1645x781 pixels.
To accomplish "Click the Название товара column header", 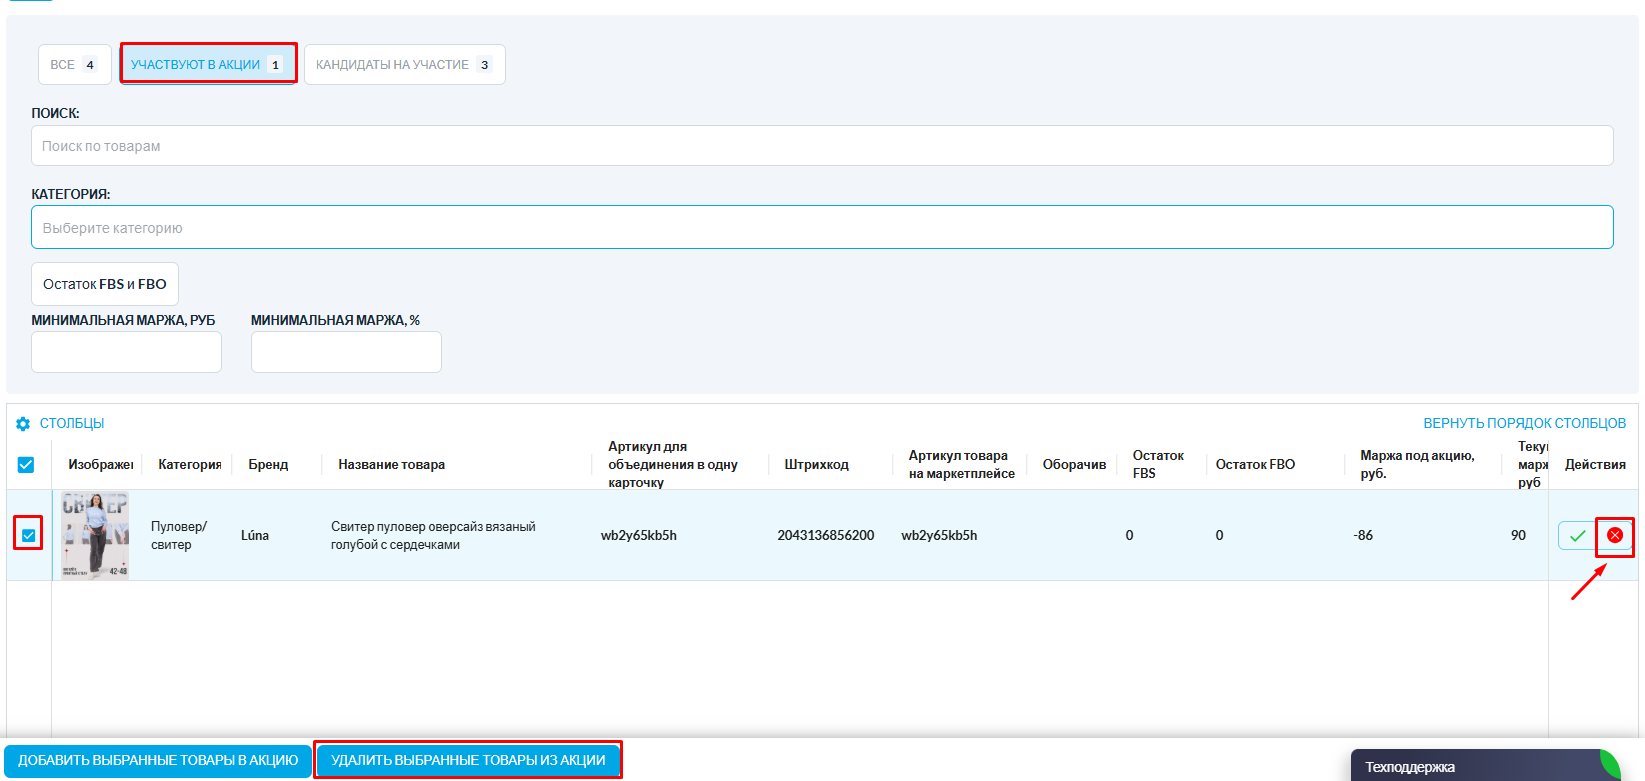I will [x=391, y=465].
